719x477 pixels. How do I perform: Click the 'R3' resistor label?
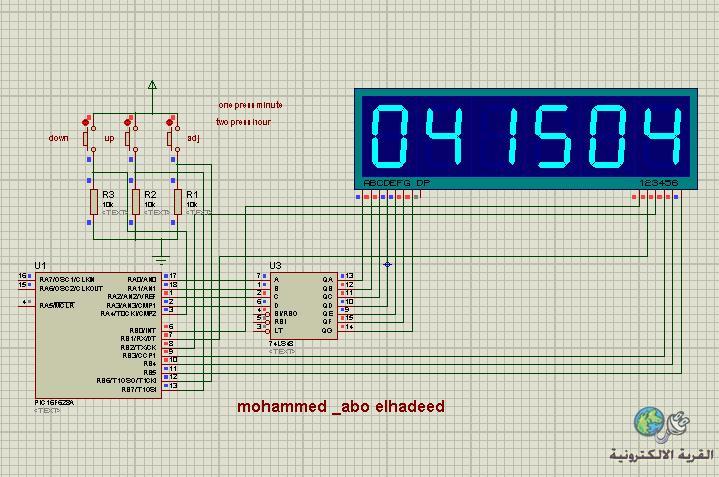click(108, 194)
